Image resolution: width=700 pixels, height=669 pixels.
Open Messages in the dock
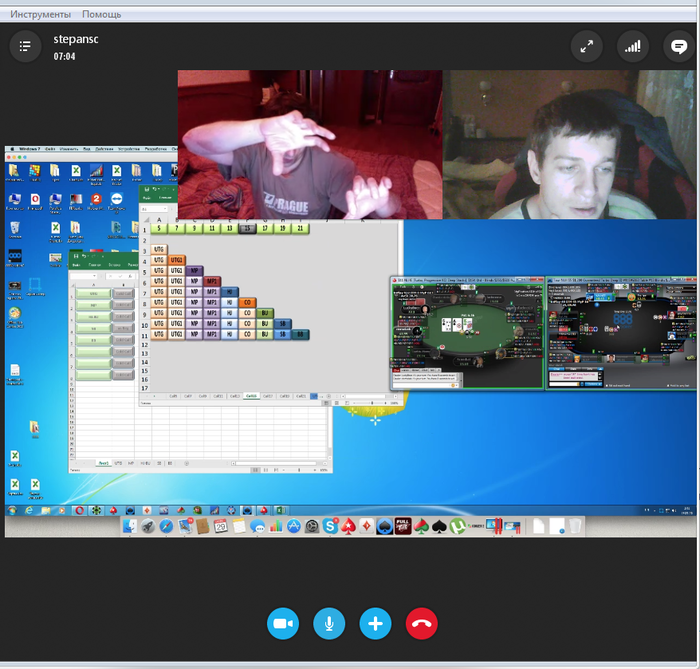(x=257, y=527)
